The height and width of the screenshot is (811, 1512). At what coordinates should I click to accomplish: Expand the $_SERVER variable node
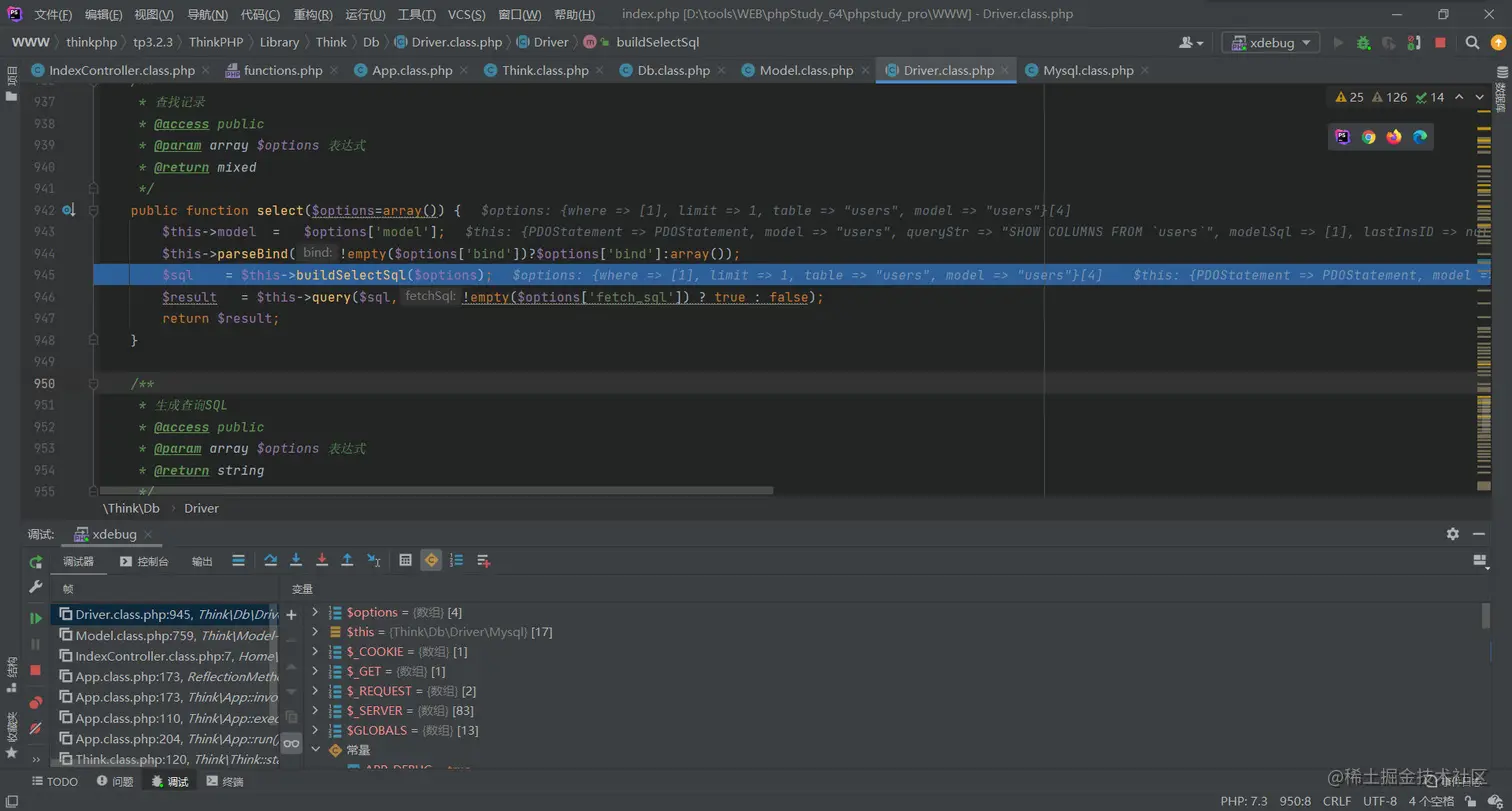click(315, 710)
